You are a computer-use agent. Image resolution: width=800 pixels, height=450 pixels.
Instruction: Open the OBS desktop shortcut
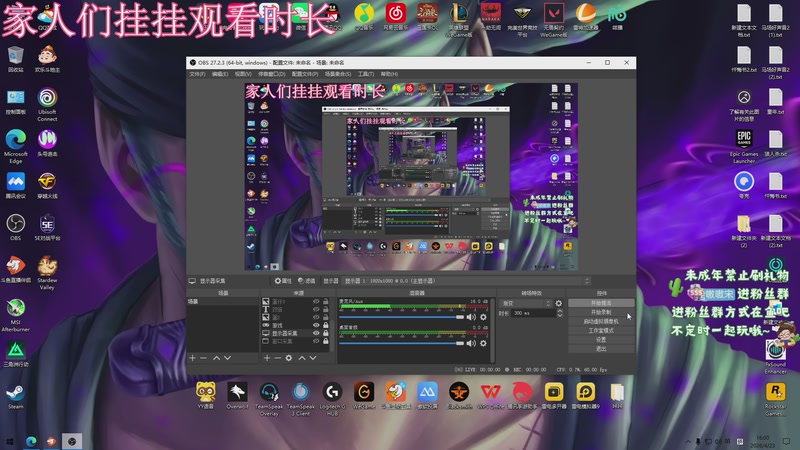16,228
